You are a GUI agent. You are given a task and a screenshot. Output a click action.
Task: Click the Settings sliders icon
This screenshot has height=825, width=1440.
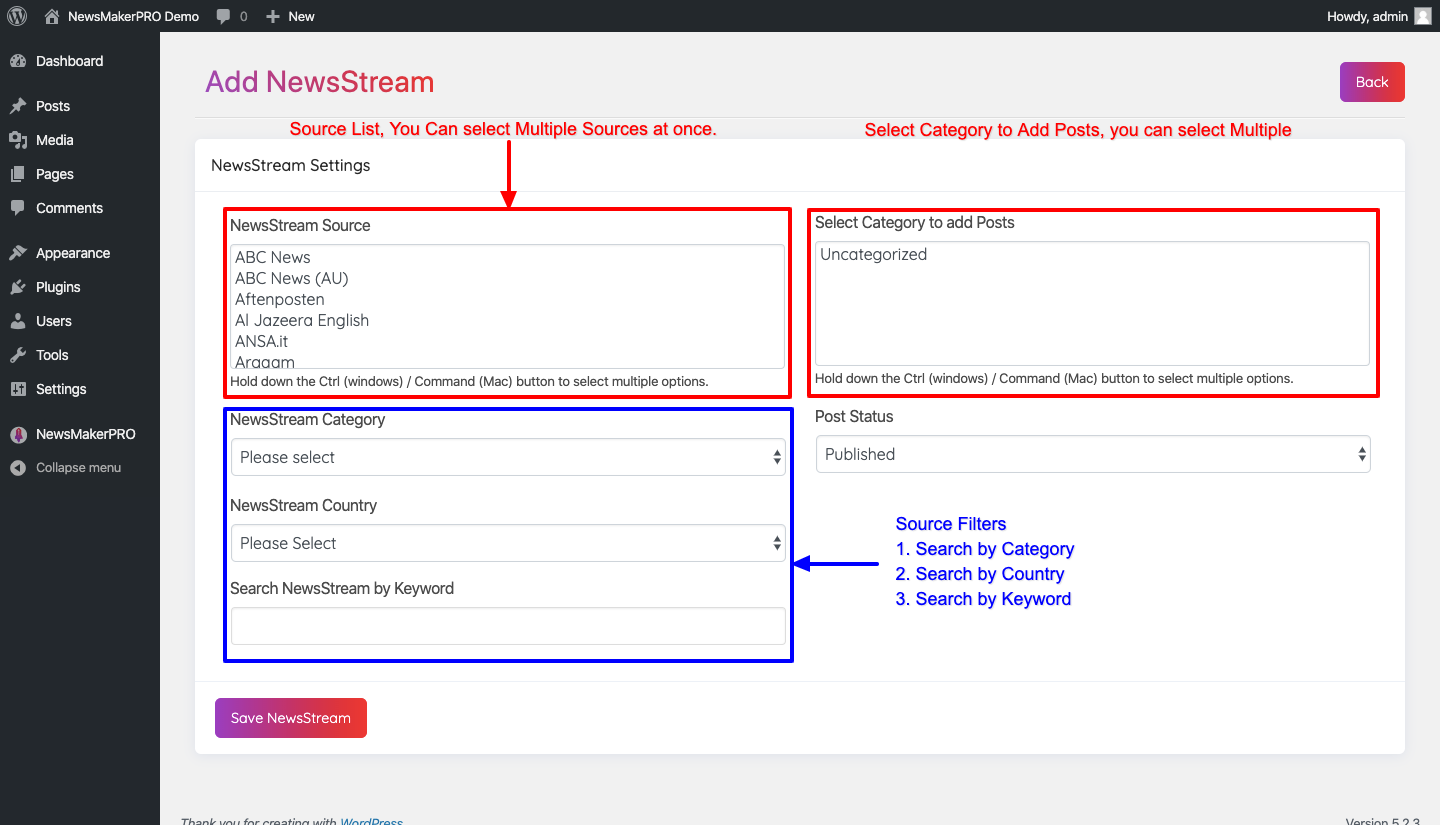pos(18,389)
